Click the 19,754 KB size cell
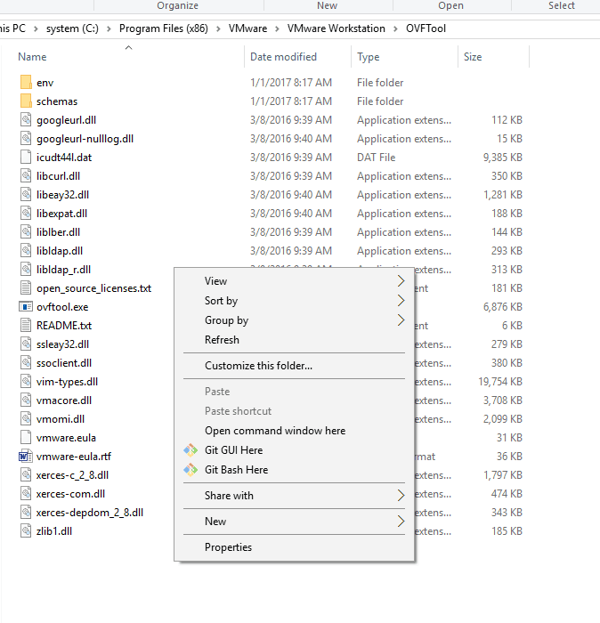600x623 pixels. pos(500,381)
